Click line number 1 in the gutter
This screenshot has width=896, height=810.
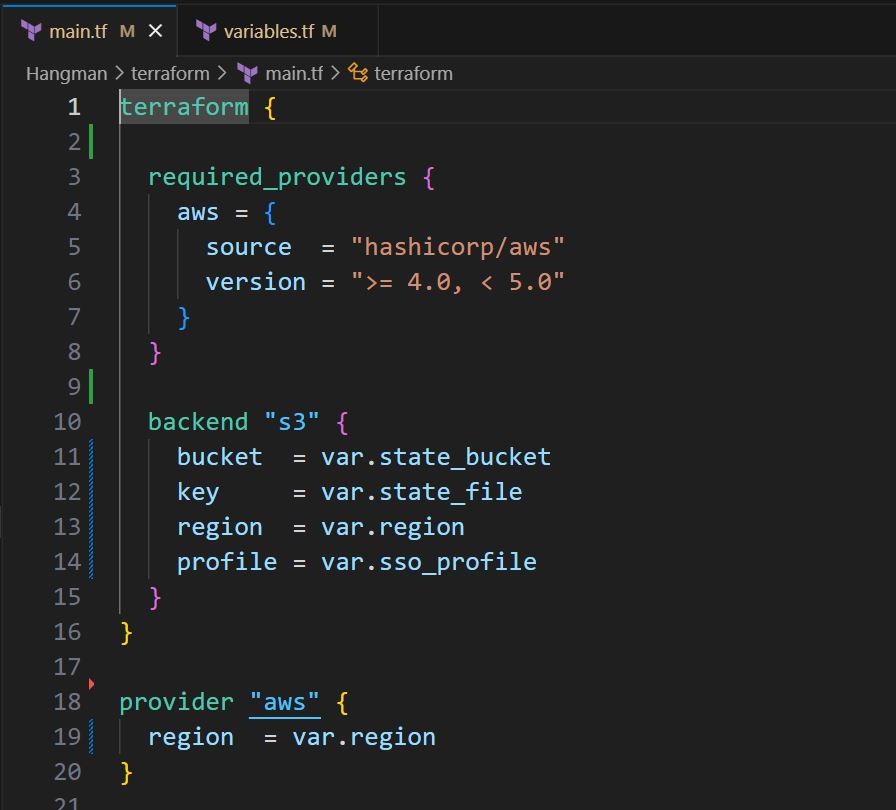pos(74,107)
